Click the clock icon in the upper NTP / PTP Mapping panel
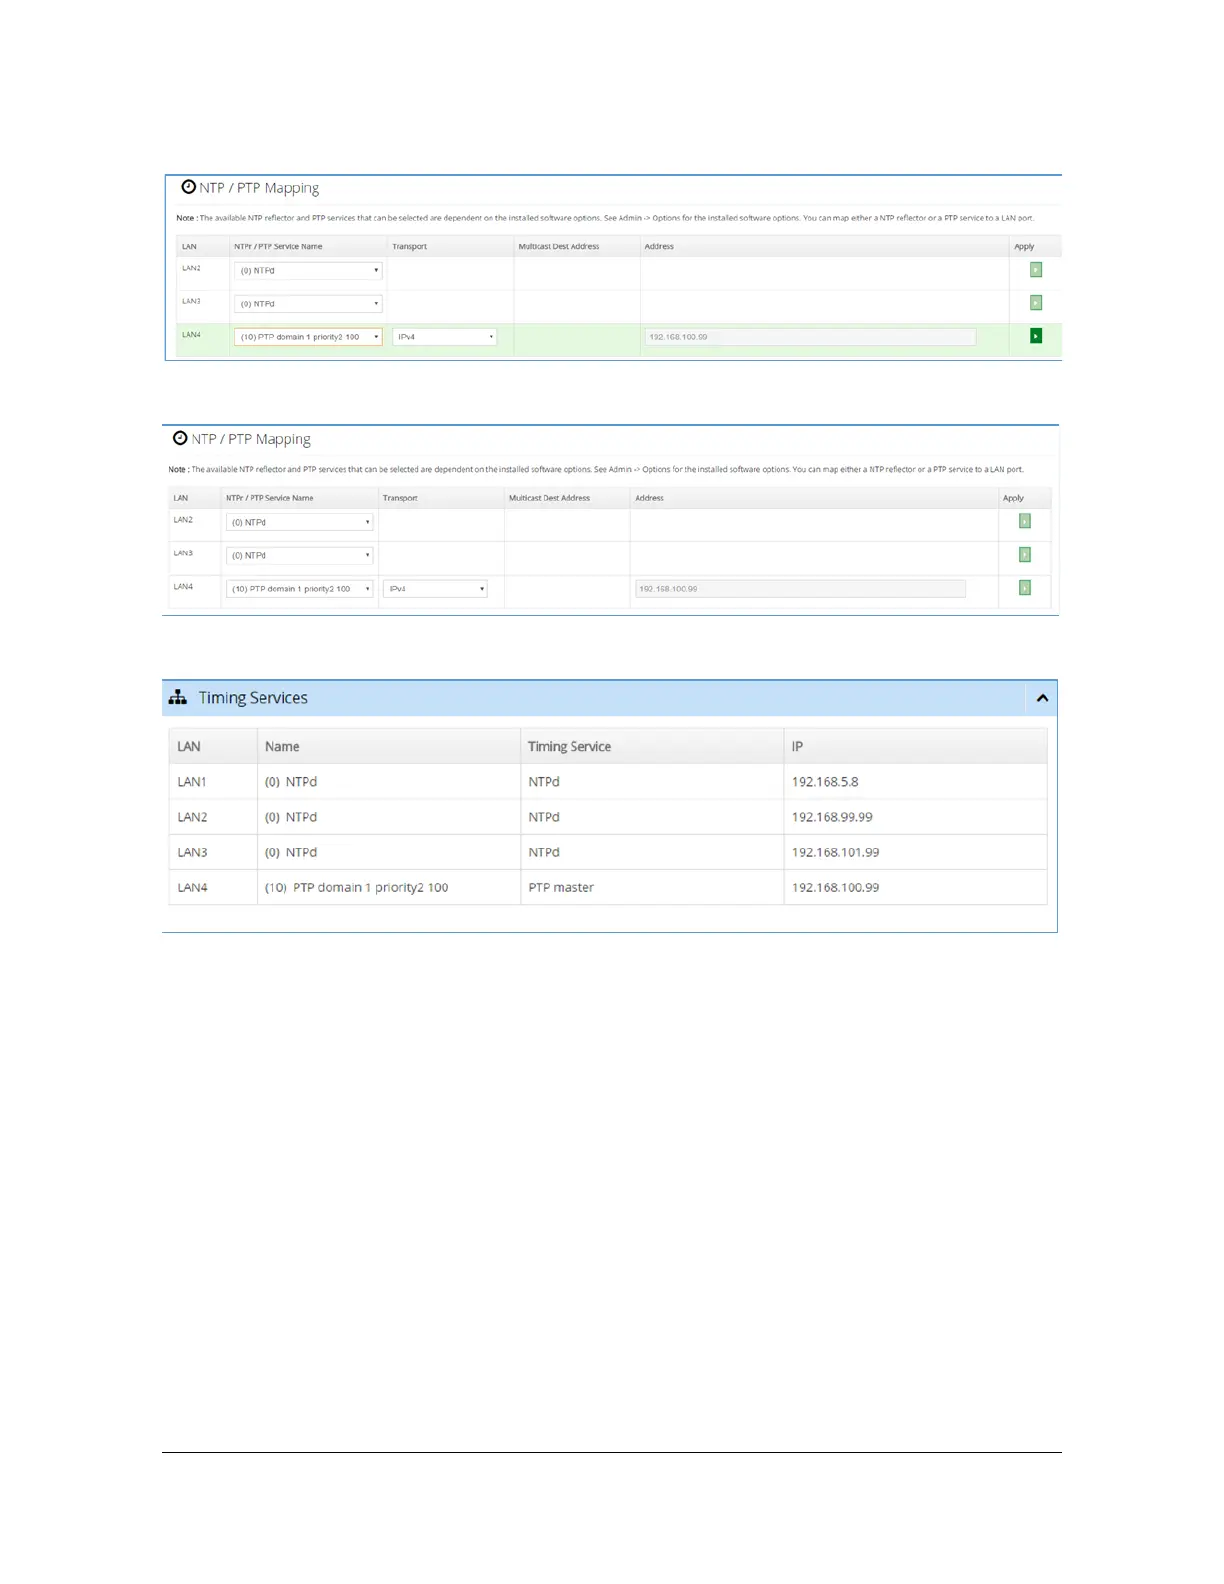Image resolution: width=1224 pixels, height=1584 pixels. pyautogui.click(x=188, y=187)
